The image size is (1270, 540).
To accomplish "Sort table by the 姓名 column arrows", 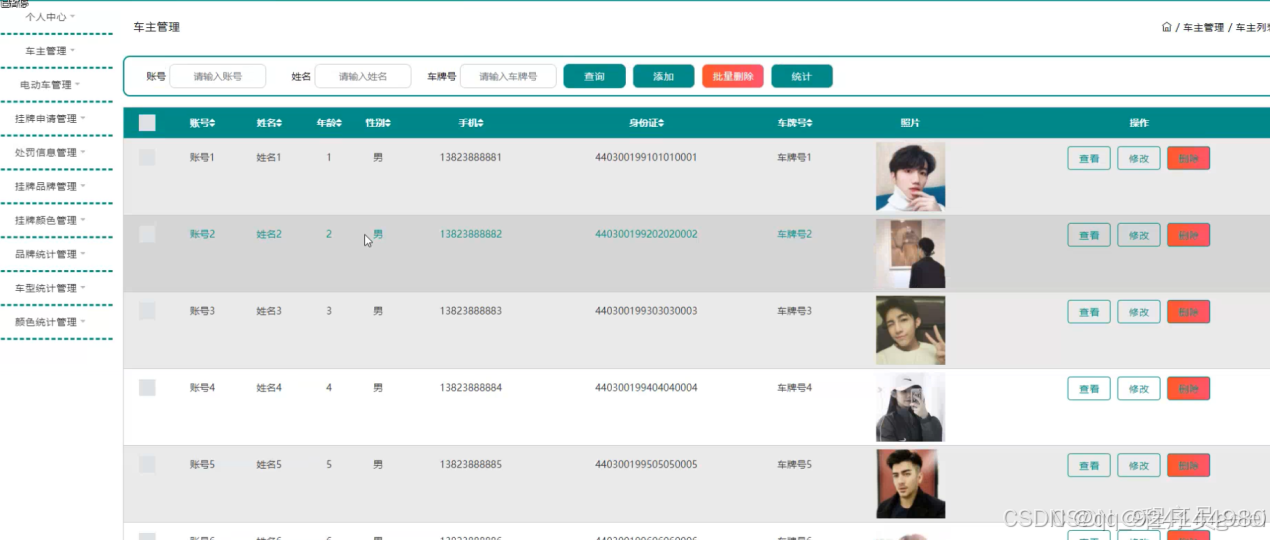I will (279, 123).
